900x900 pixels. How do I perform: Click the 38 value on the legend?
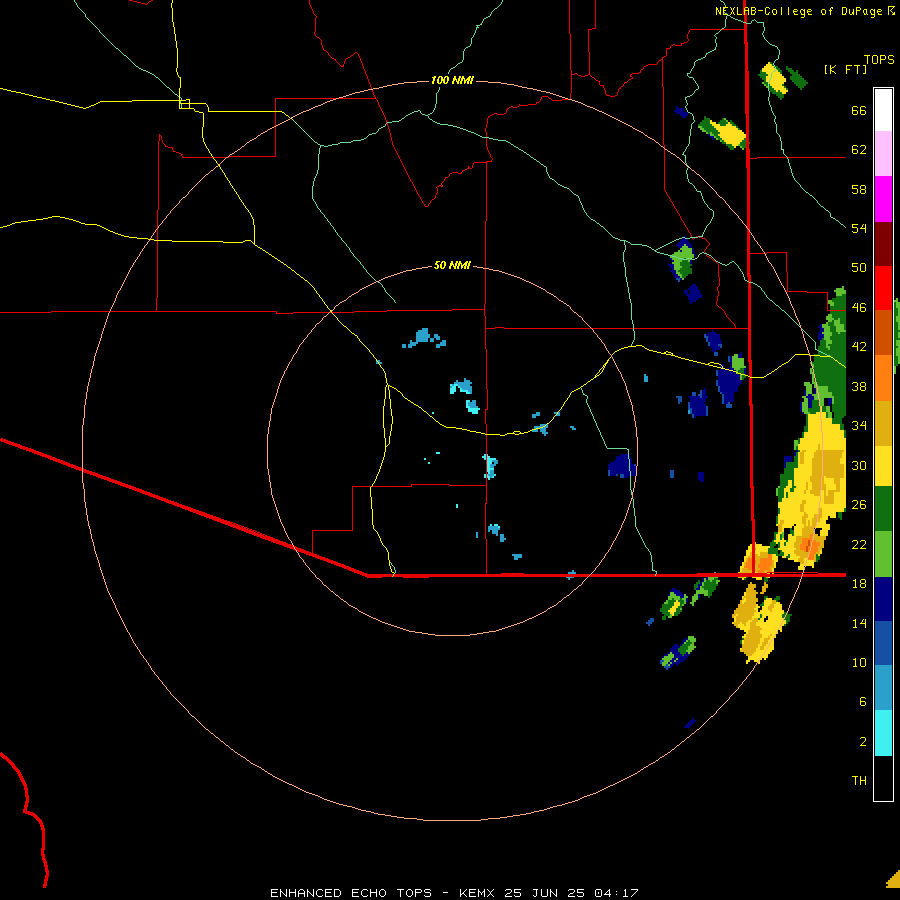tap(859, 386)
